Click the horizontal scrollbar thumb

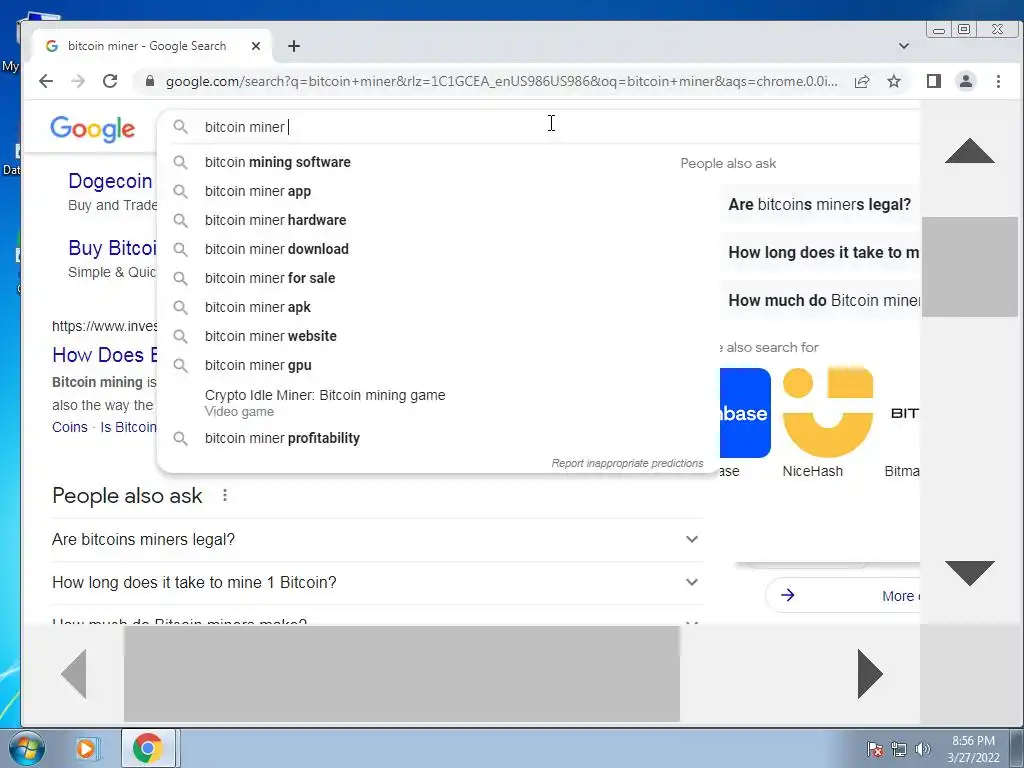pos(402,674)
